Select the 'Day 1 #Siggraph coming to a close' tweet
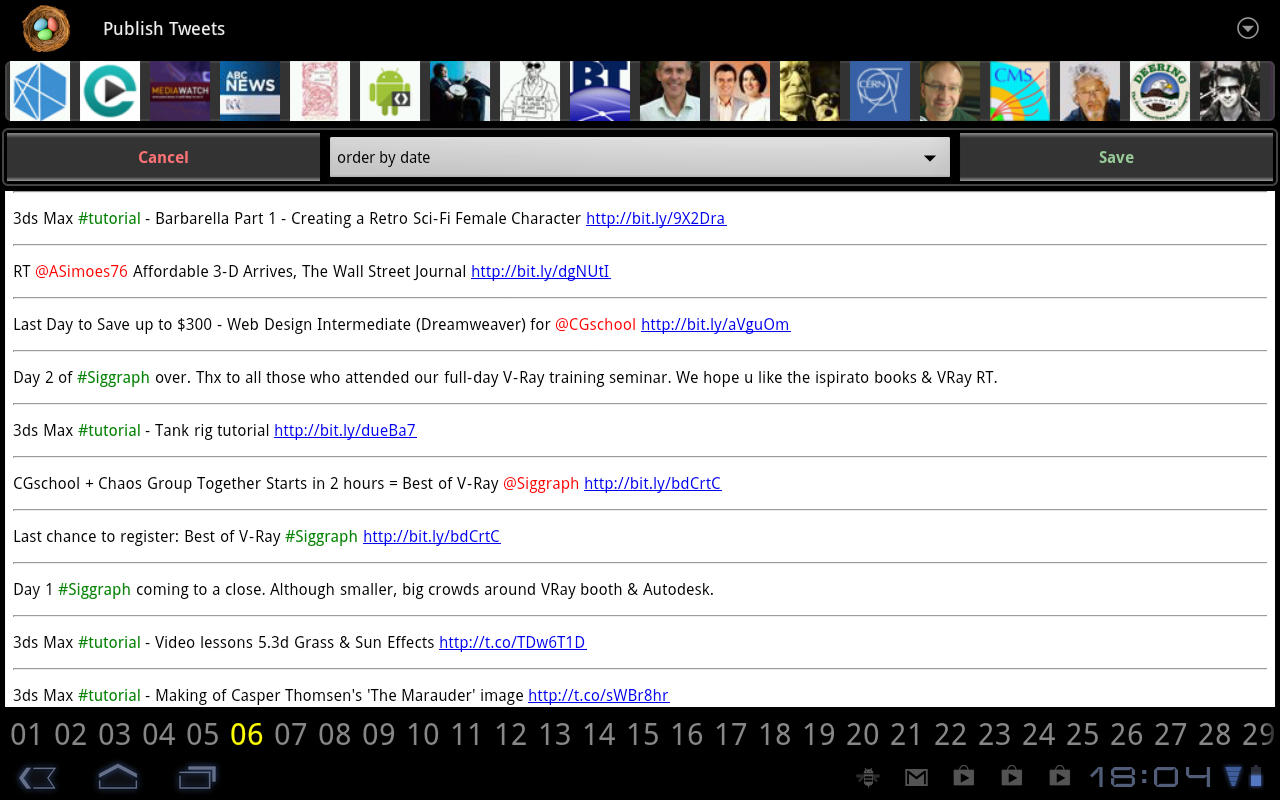The image size is (1280, 800). pos(640,589)
